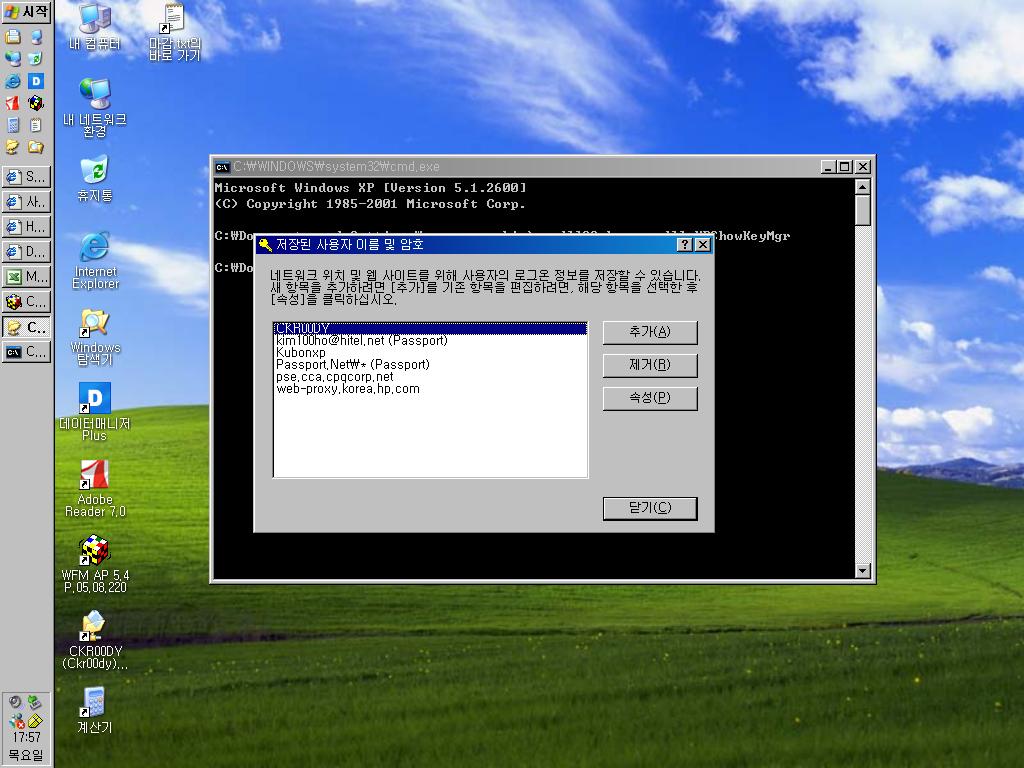The height and width of the screenshot is (768, 1024).
Task: Click the yellow security shield tray icon
Action: (x=35, y=719)
